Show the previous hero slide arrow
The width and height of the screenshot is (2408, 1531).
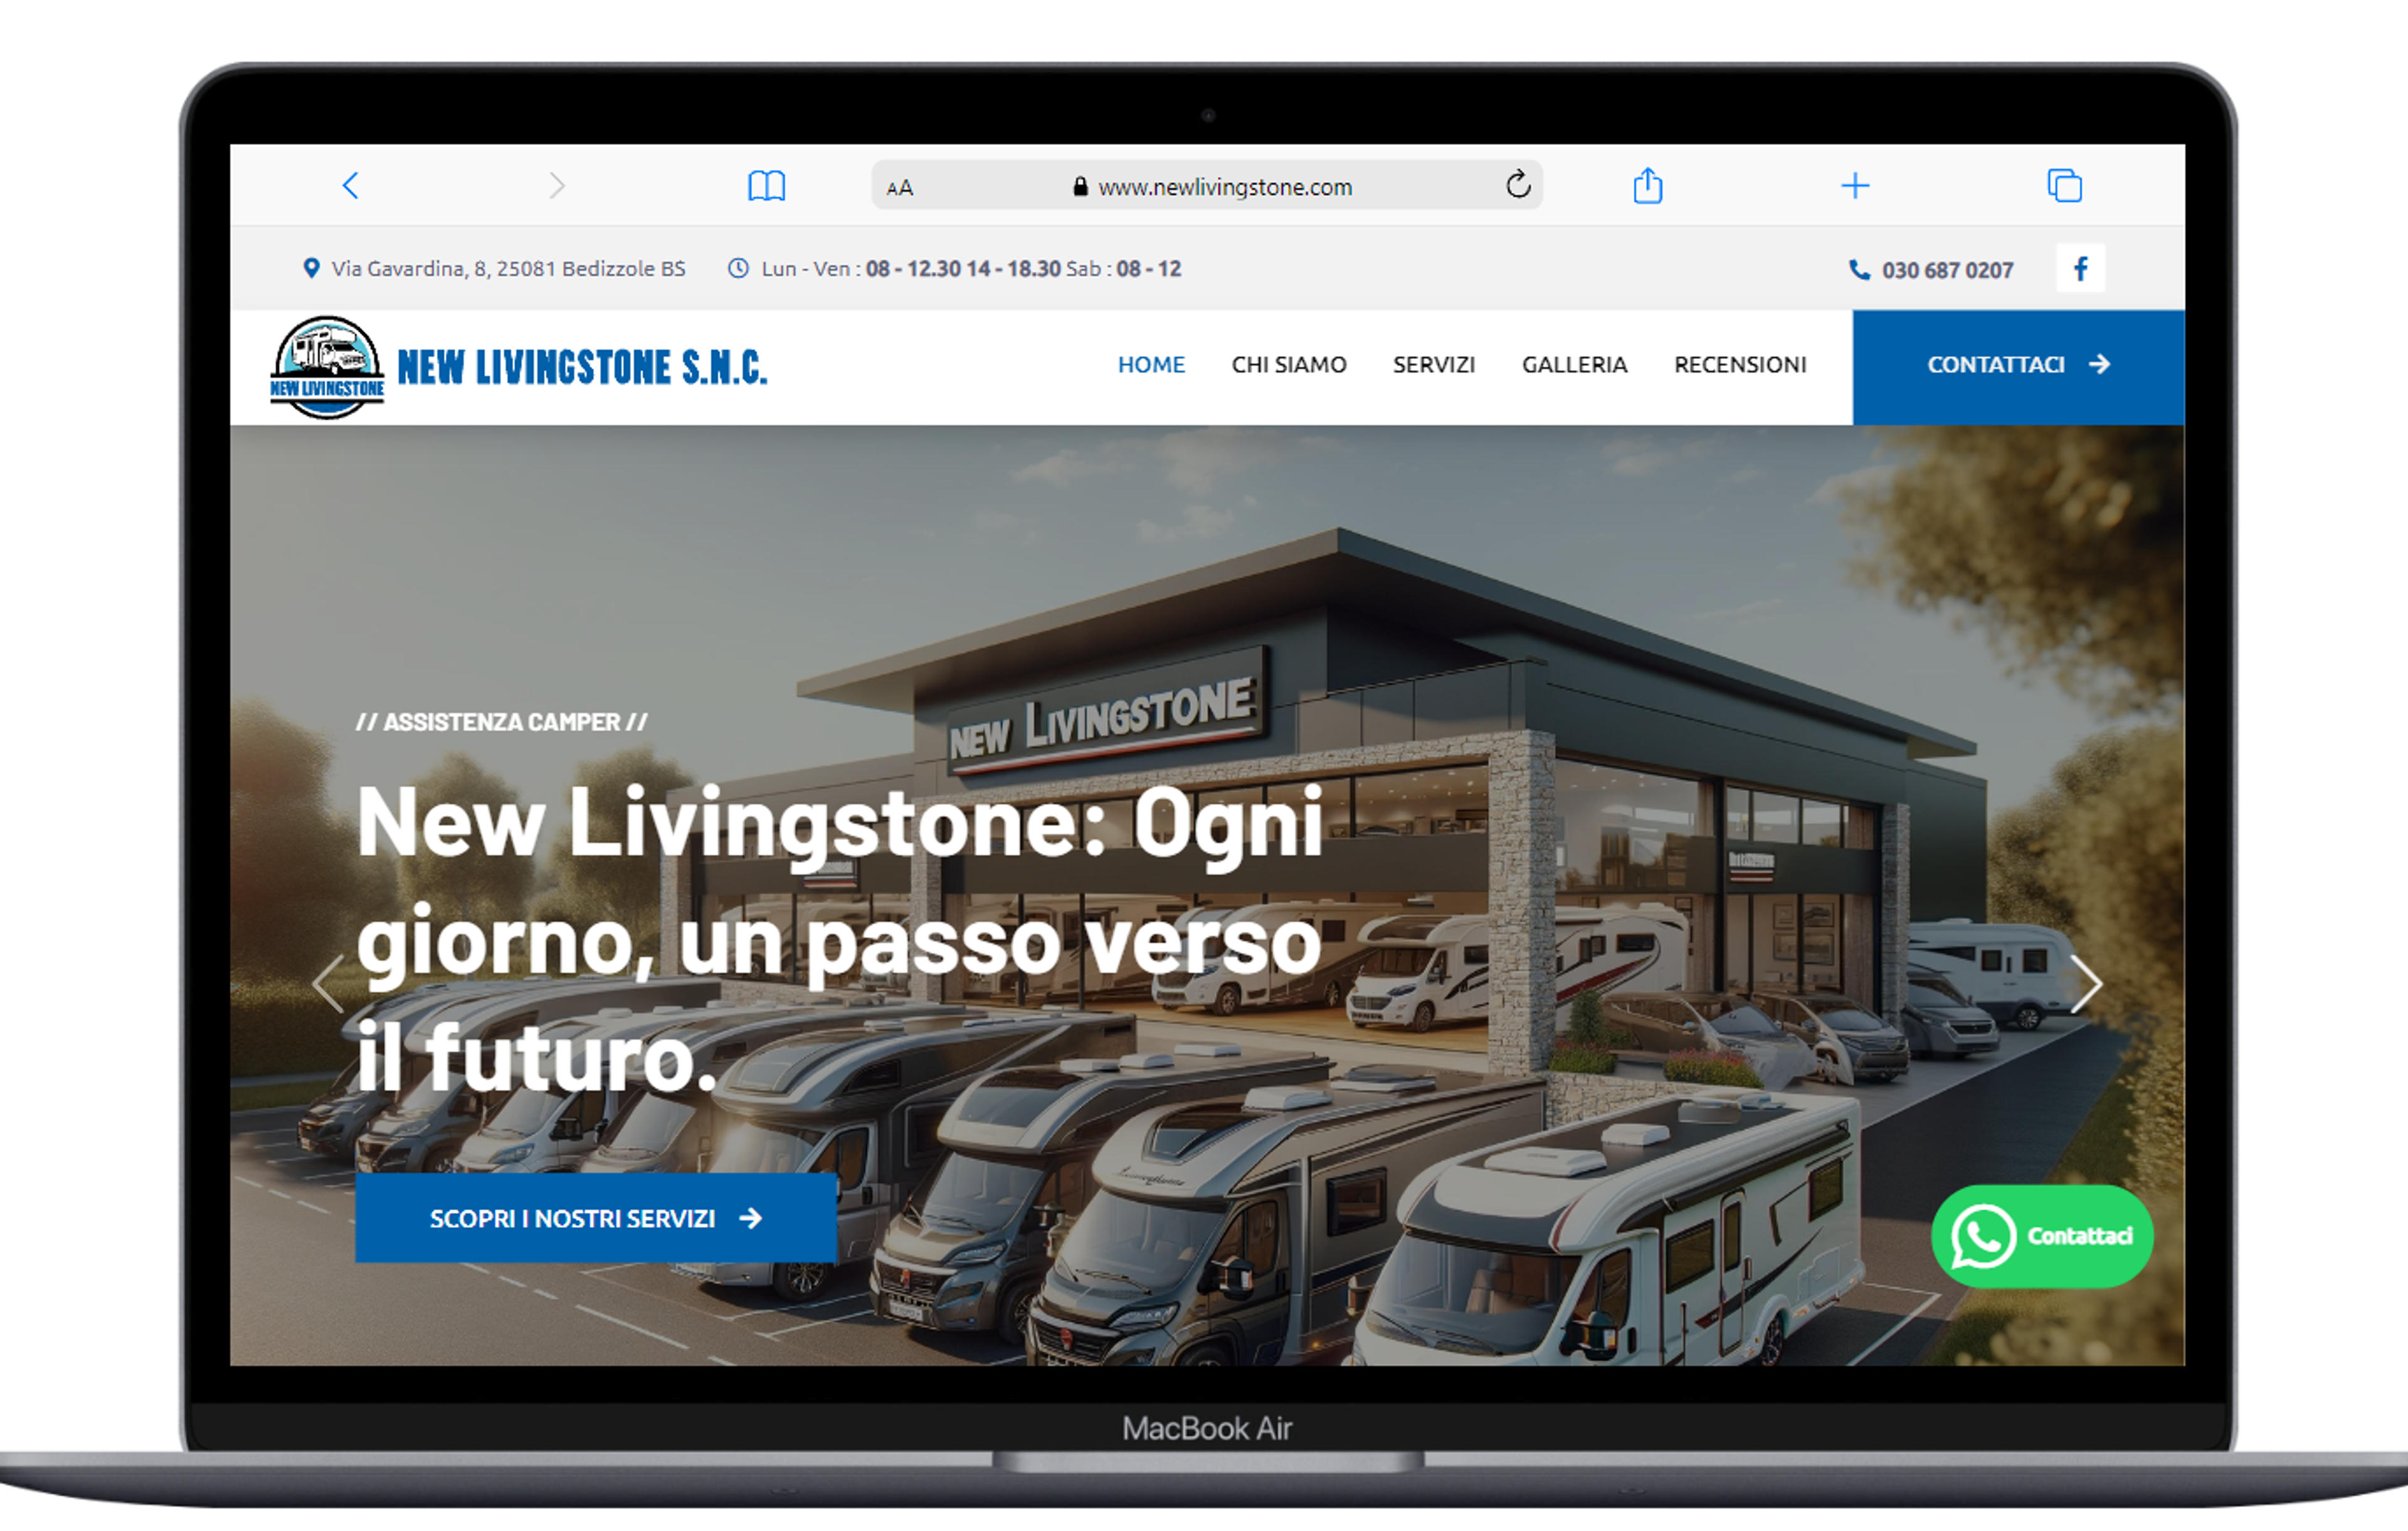pos(328,984)
